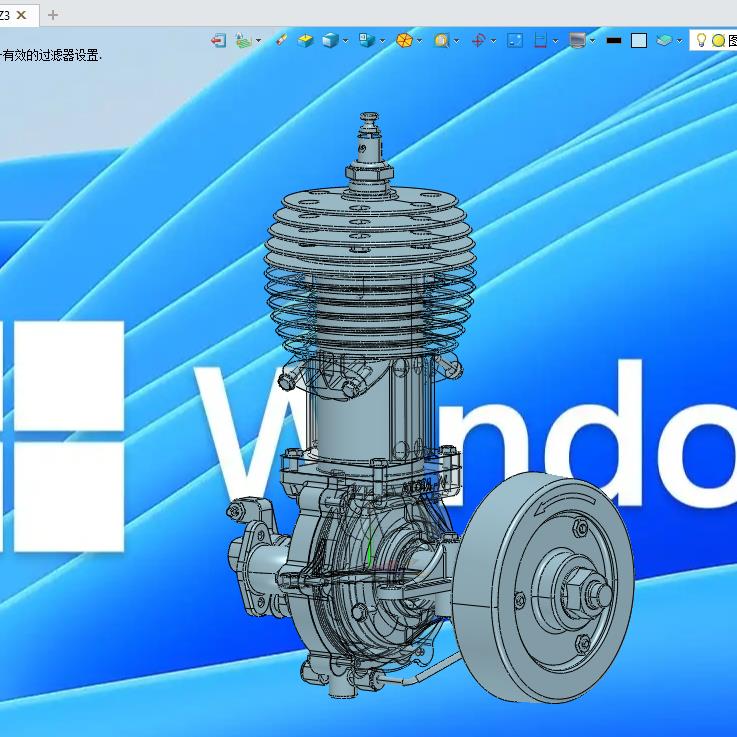The height and width of the screenshot is (737, 737).
Task: Click the black color swatch in toolbar
Action: (614, 41)
